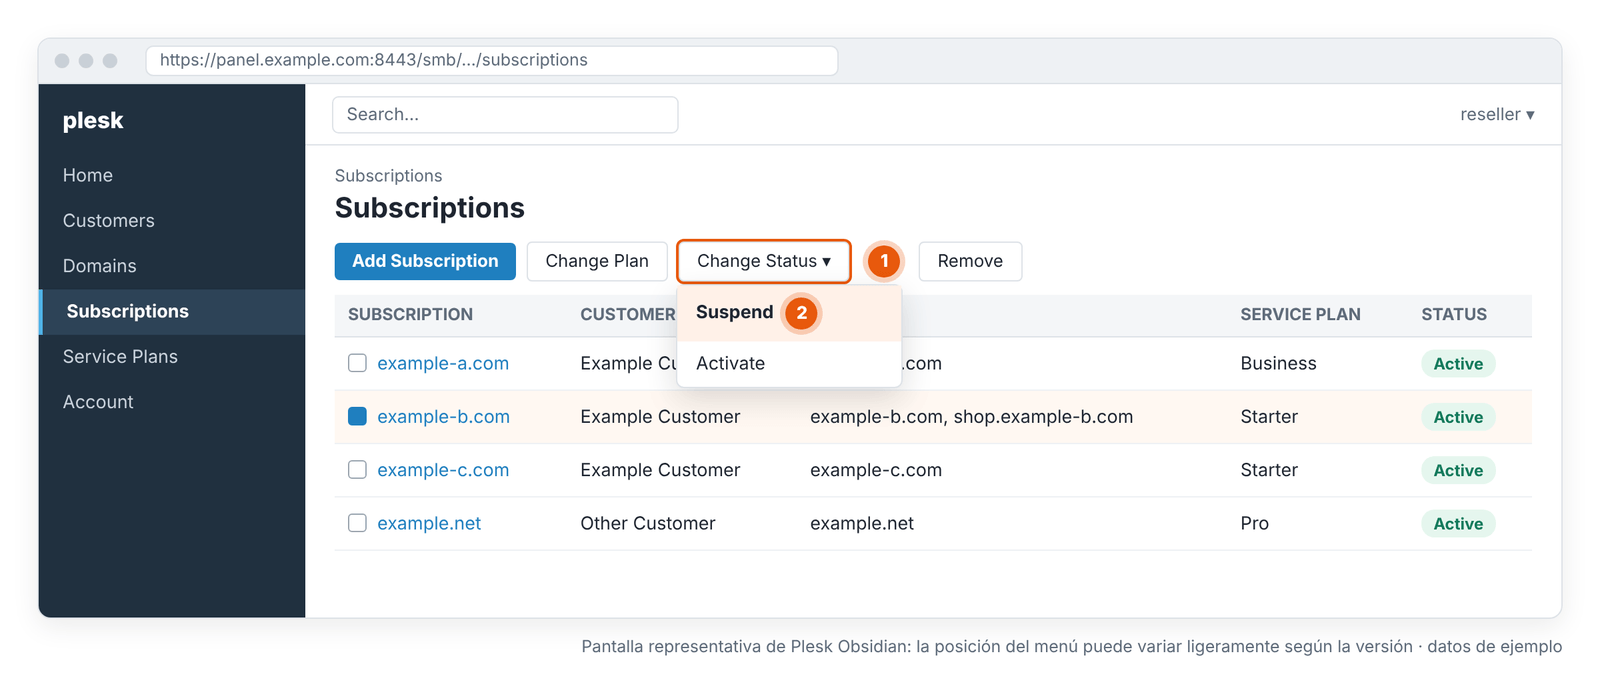Check the box beside example.net
The width and height of the screenshot is (1600, 695).
tap(357, 523)
